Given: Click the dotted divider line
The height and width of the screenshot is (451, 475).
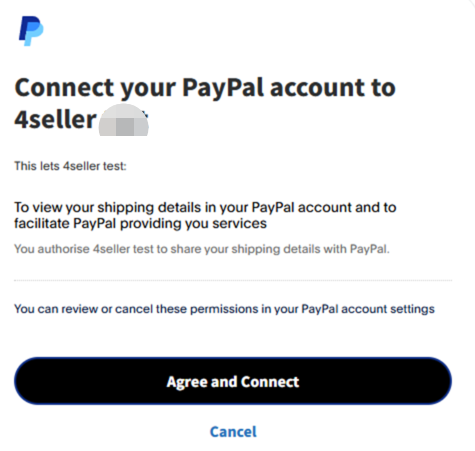Looking at the screenshot, I should point(233,281).
